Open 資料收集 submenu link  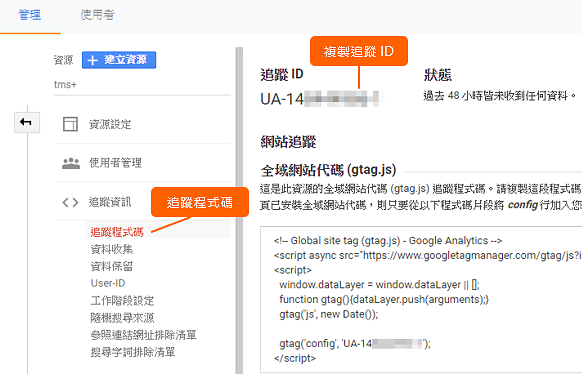(x=112, y=249)
